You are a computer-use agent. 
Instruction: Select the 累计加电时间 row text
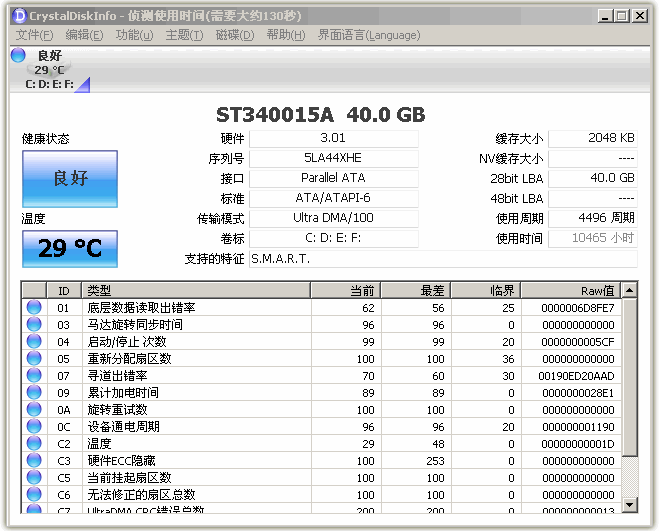coord(123,393)
